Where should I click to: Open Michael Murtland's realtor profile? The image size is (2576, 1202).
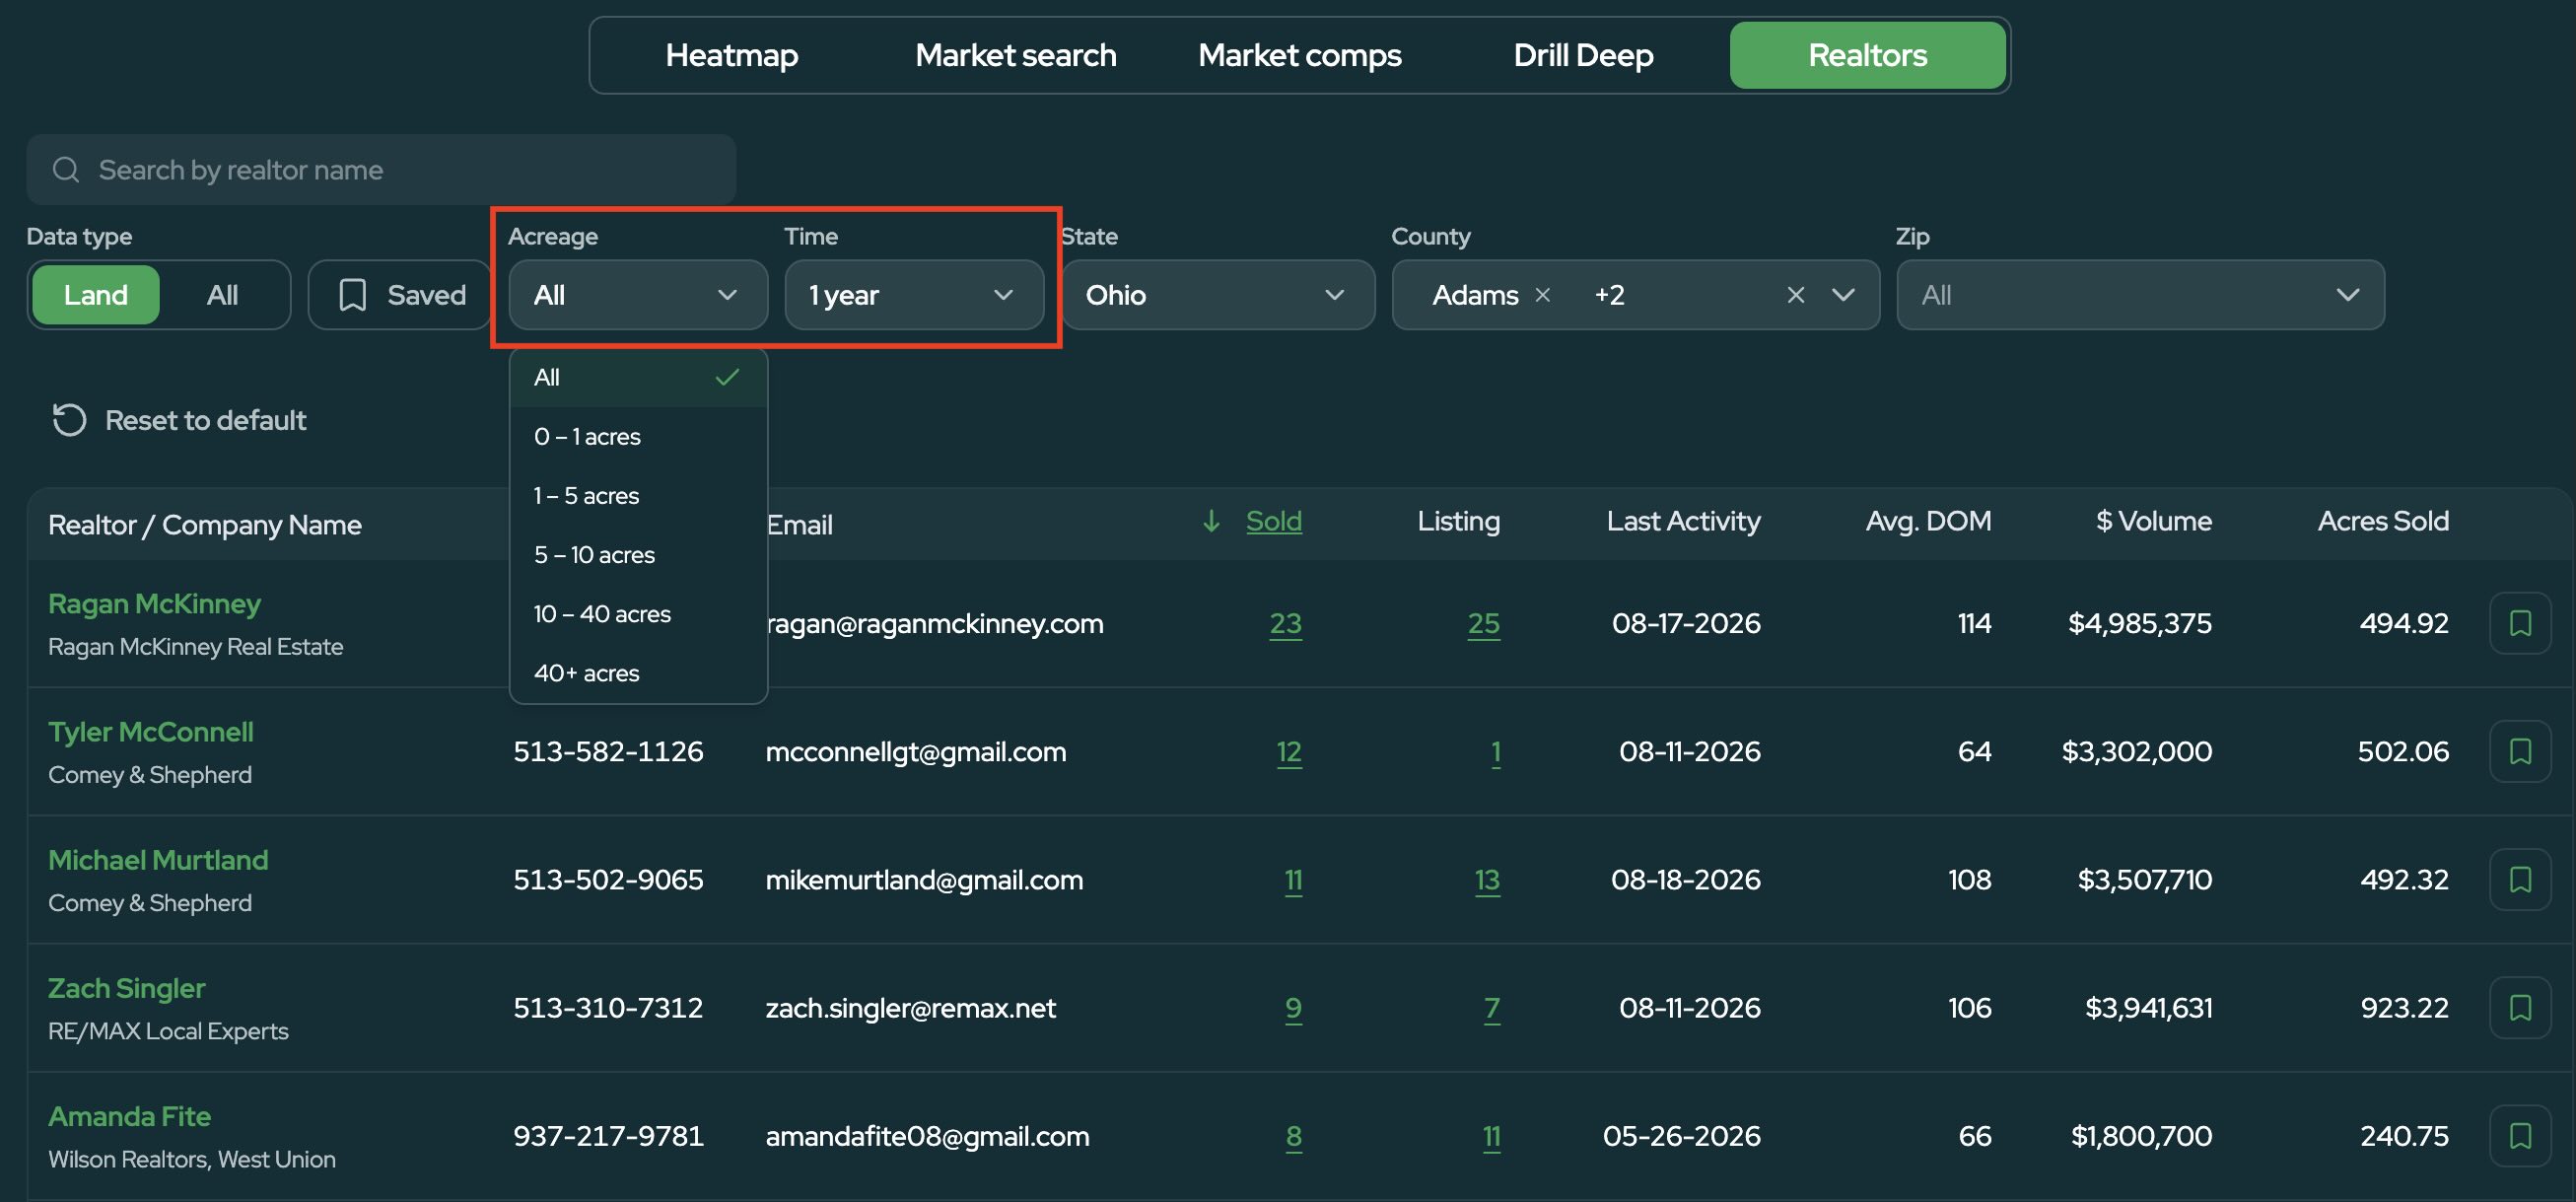[158, 860]
